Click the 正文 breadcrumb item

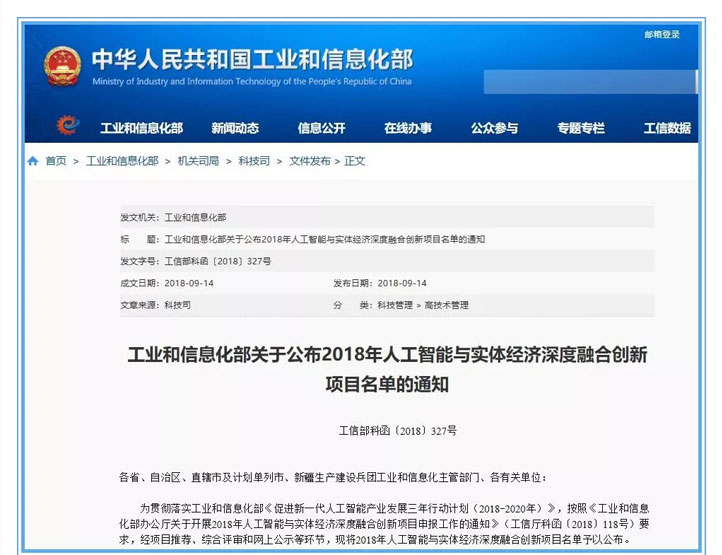click(355, 161)
